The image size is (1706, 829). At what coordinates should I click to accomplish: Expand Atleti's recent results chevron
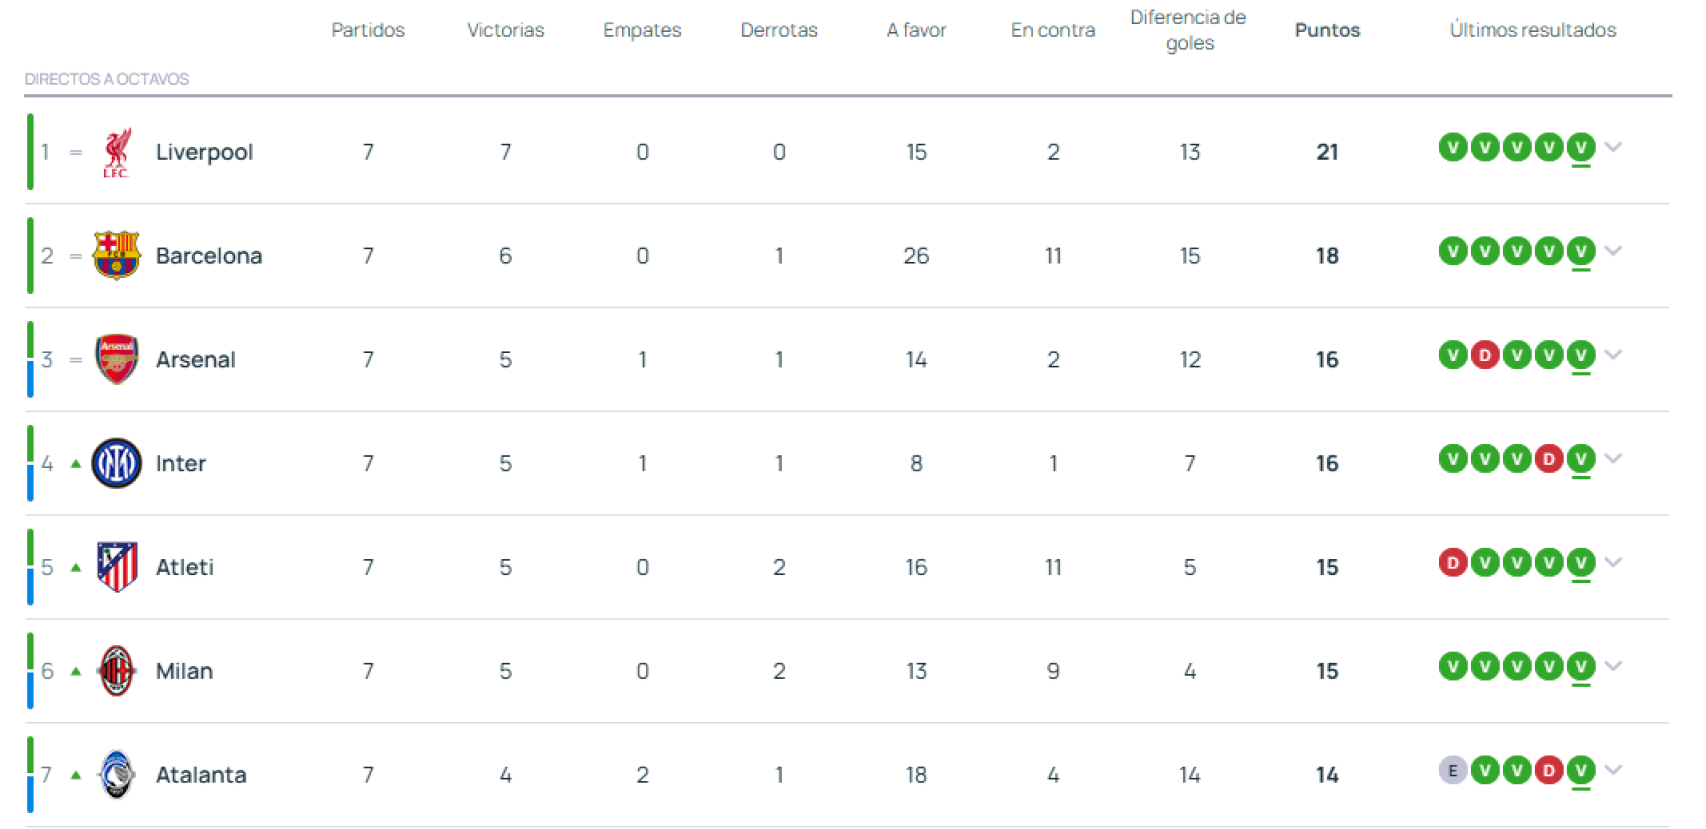(1613, 562)
